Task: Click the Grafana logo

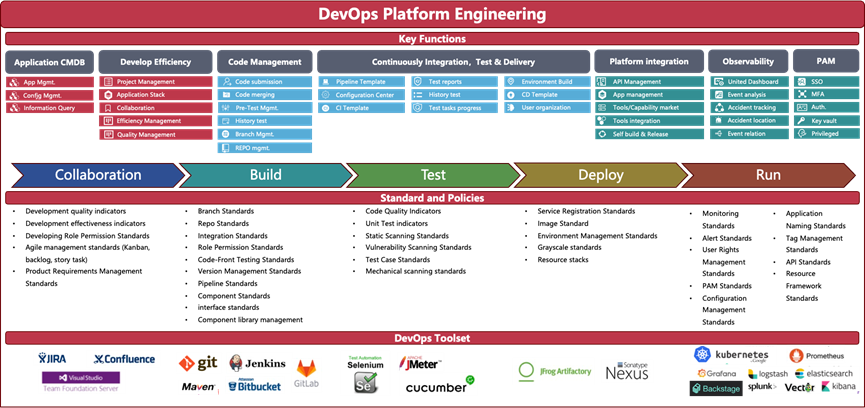Action: [x=716, y=373]
